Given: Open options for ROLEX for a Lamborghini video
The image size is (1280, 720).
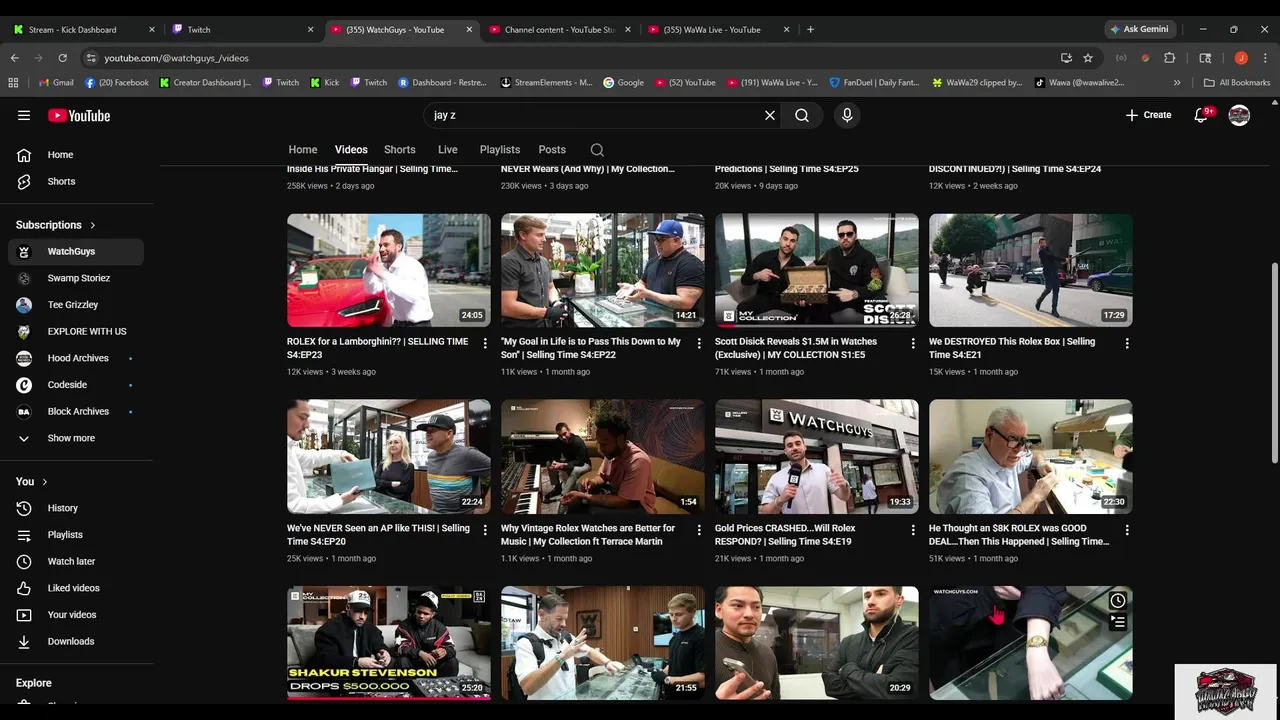Looking at the screenshot, I should 485,343.
